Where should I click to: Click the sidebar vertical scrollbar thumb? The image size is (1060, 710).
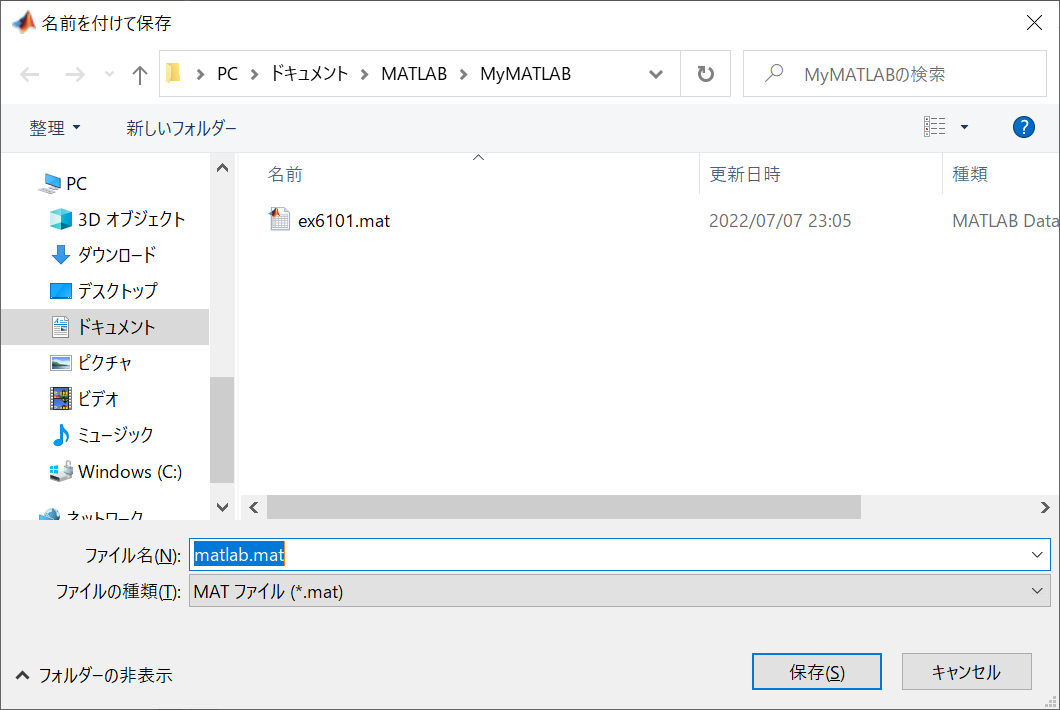pos(222,429)
